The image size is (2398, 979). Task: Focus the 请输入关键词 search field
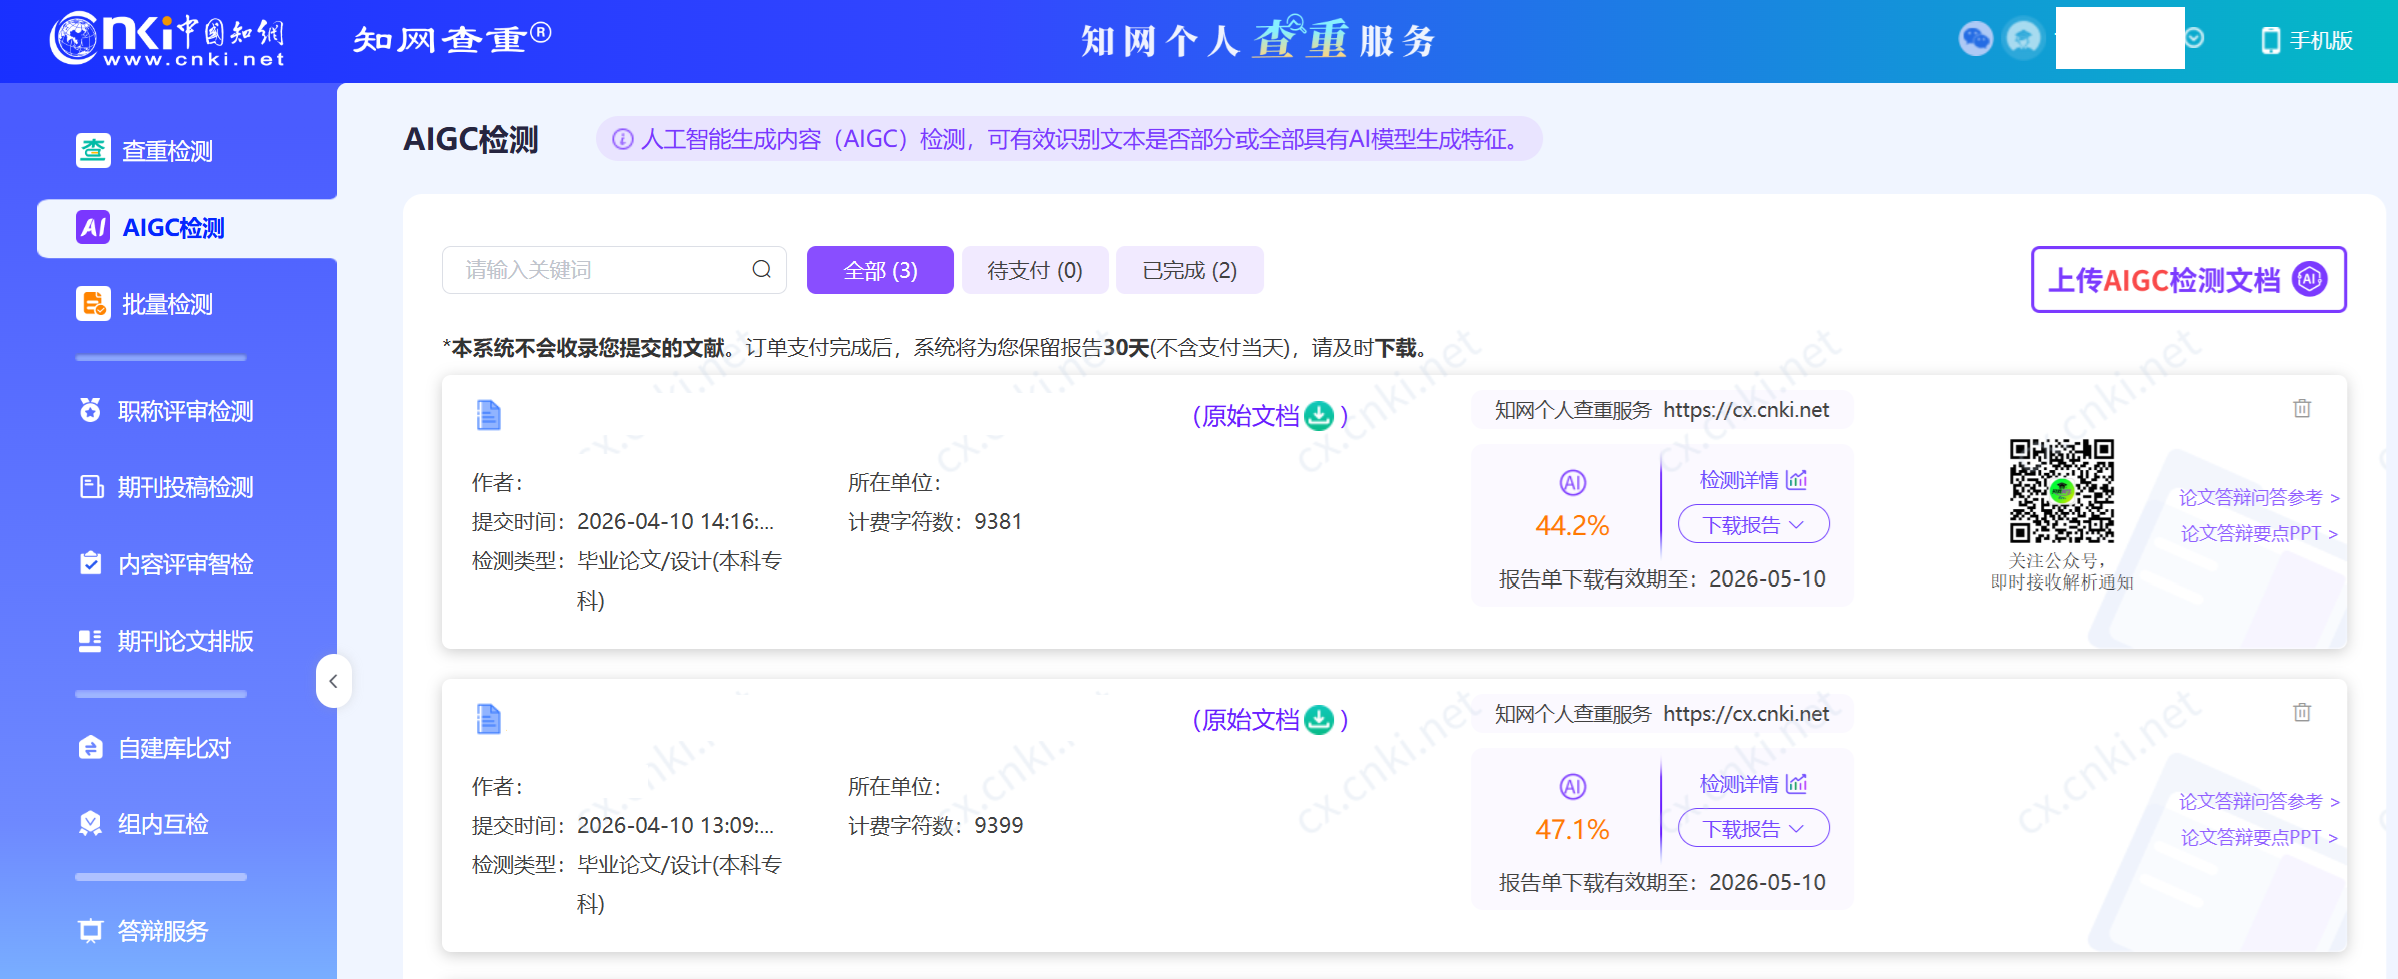pyautogui.click(x=614, y=270)
